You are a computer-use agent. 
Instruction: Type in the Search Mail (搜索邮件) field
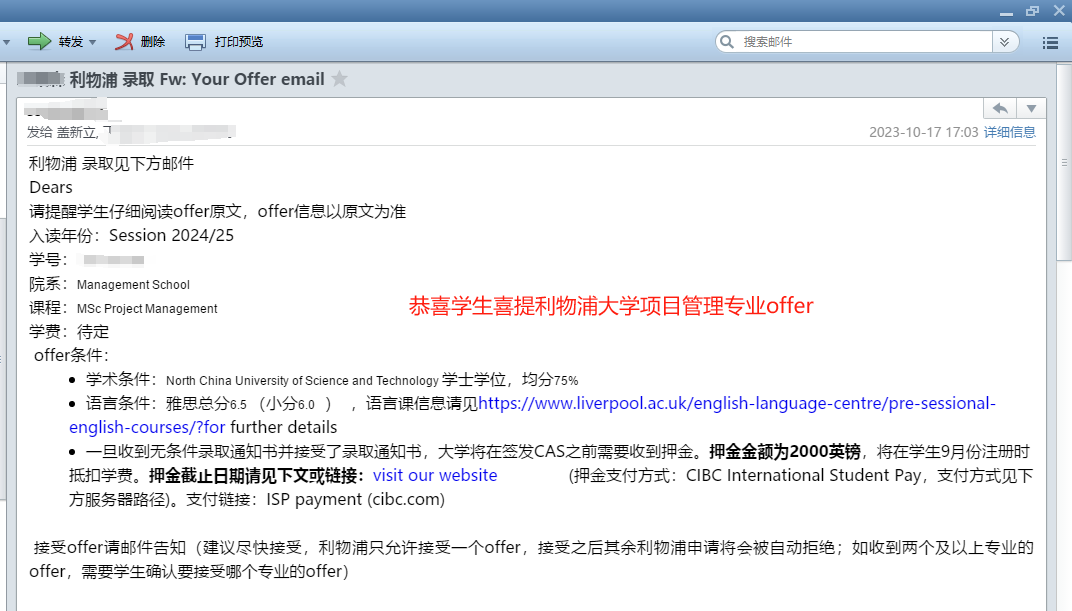pos(860,42)
